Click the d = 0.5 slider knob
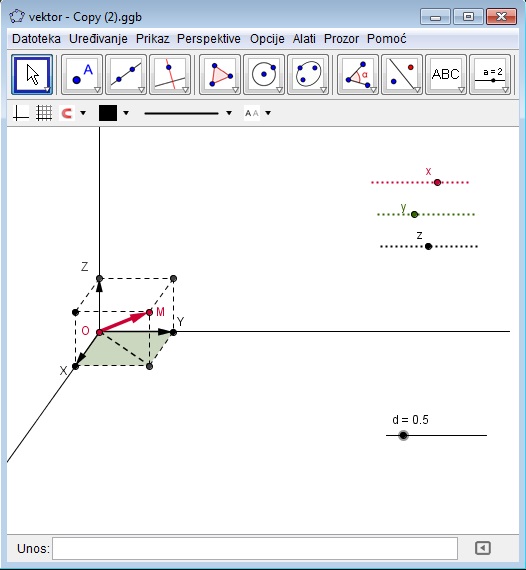The height and width of the screenshot is (570, 526). pos(403,435)
